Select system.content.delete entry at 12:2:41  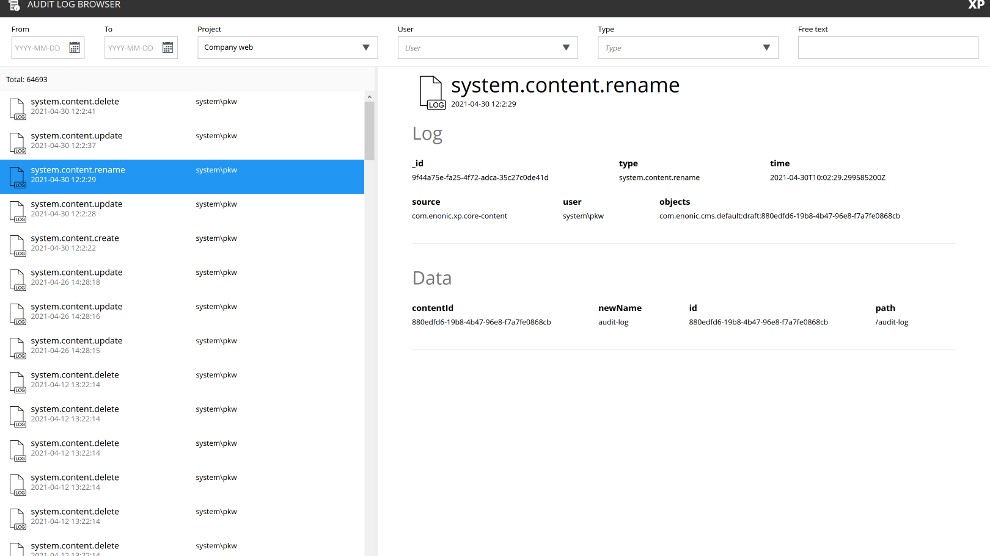[182, 109]
